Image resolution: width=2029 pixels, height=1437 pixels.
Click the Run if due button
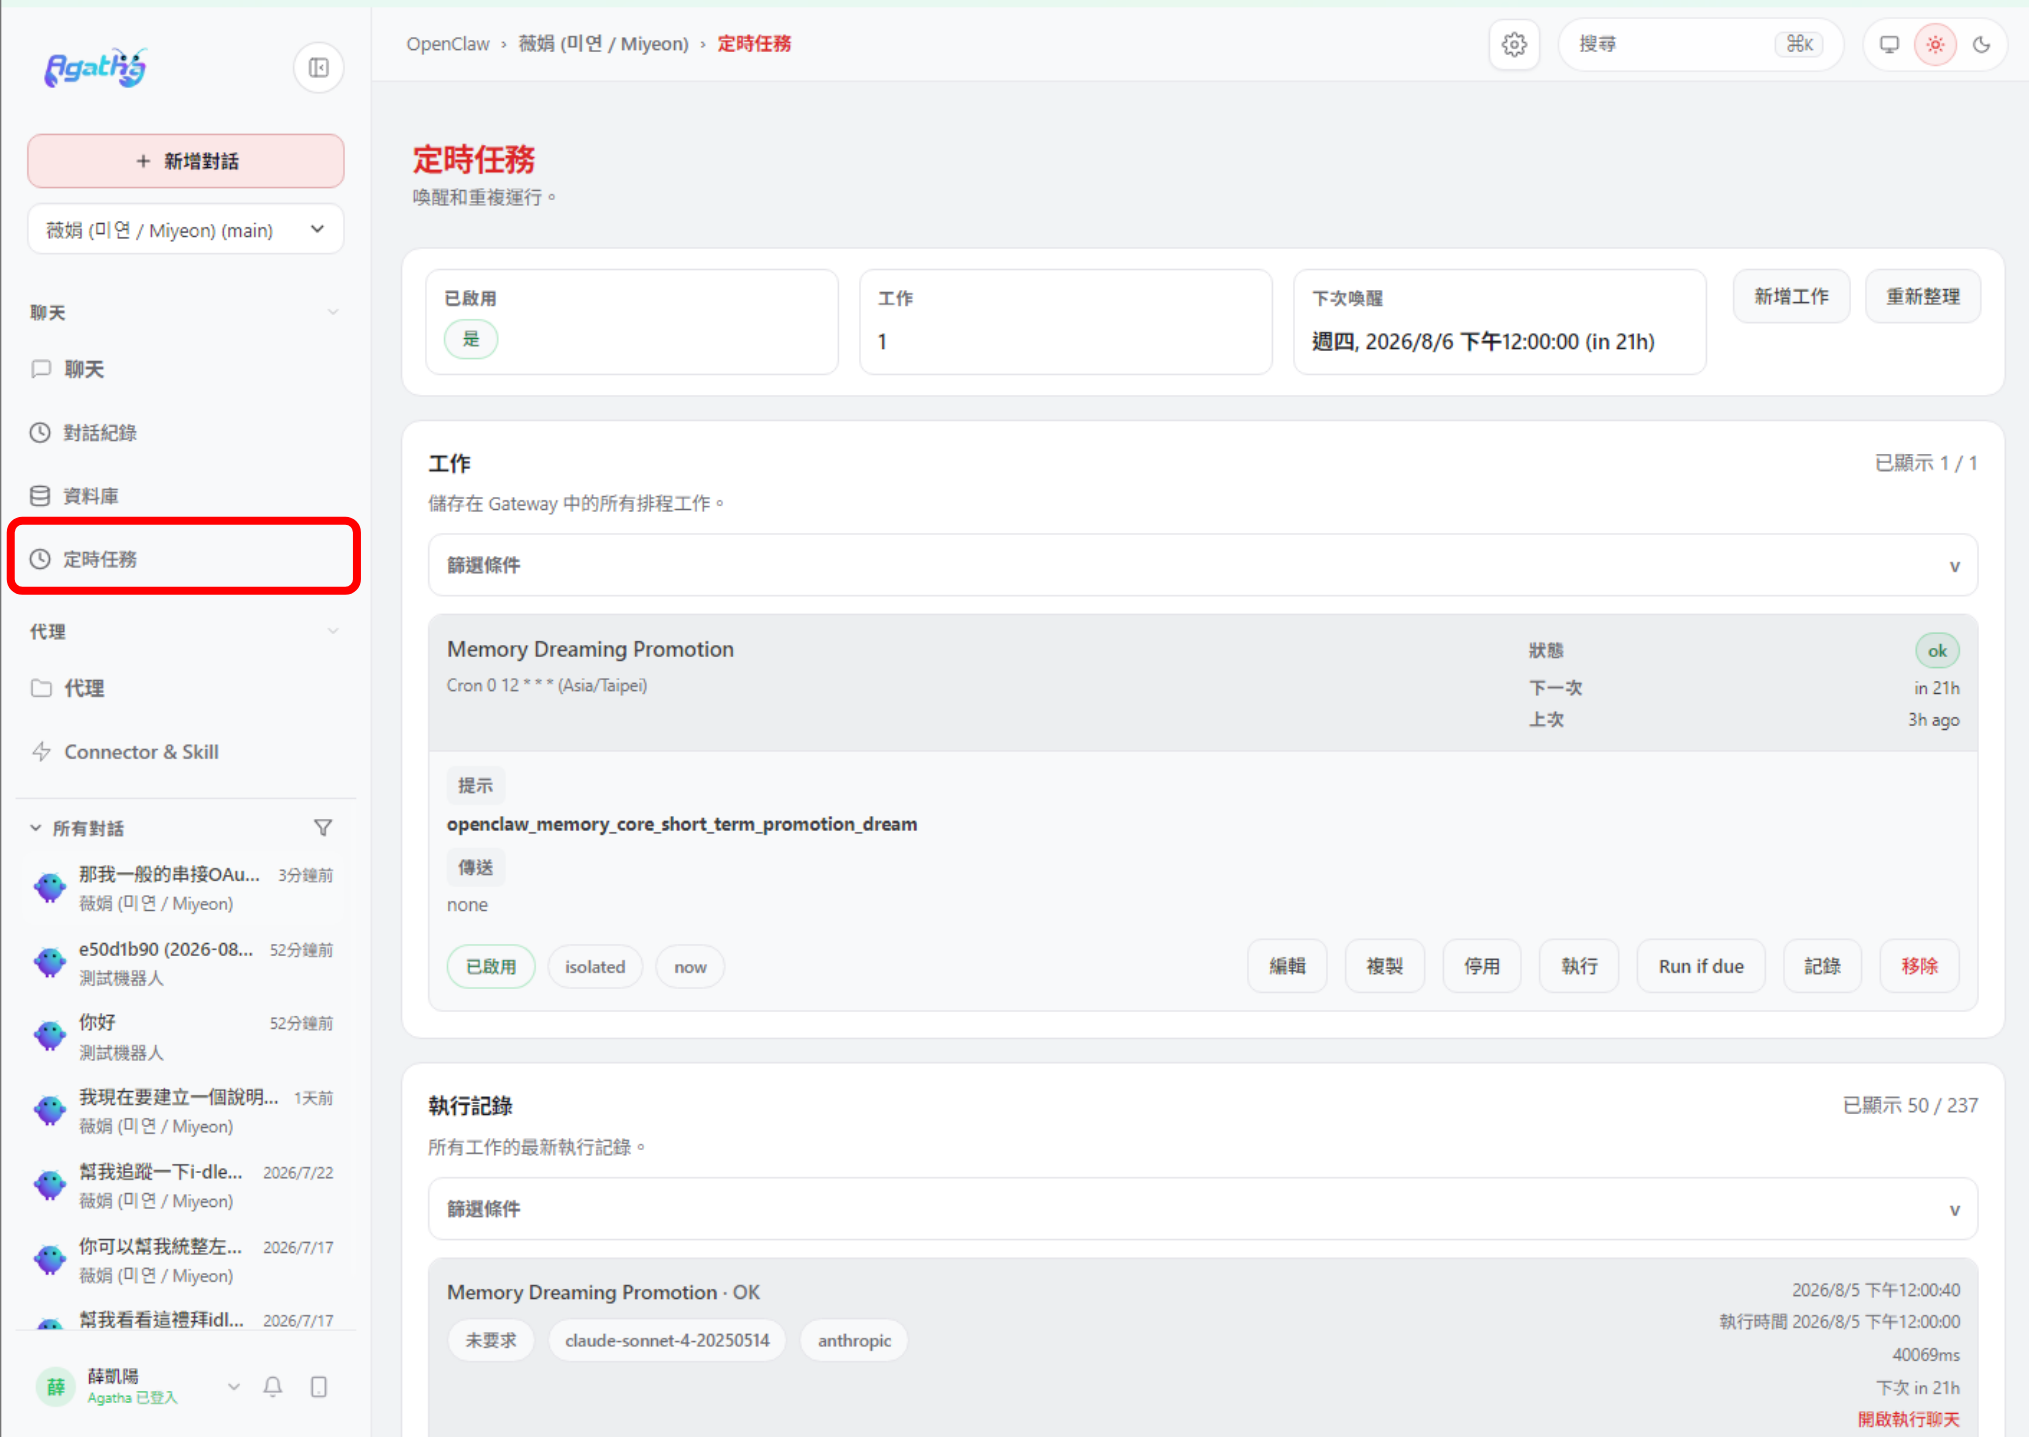pos(1701,966)
